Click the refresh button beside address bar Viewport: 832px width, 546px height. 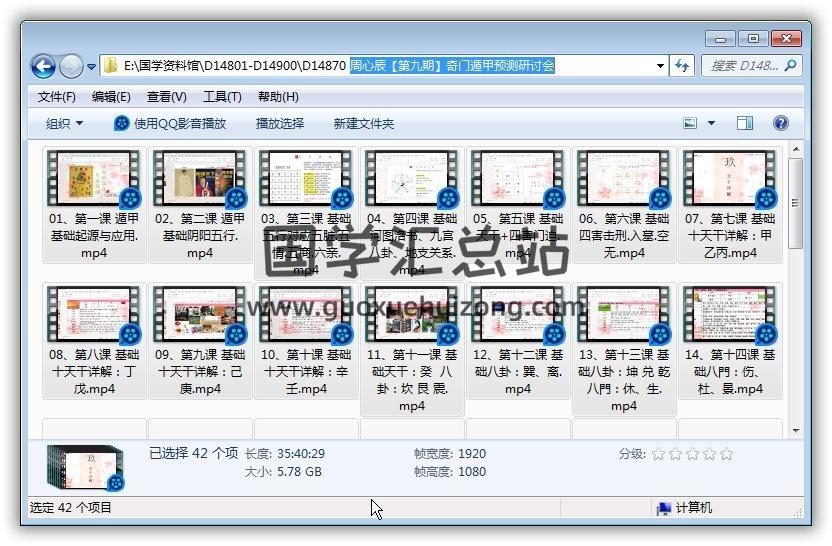tap(683, 66)
